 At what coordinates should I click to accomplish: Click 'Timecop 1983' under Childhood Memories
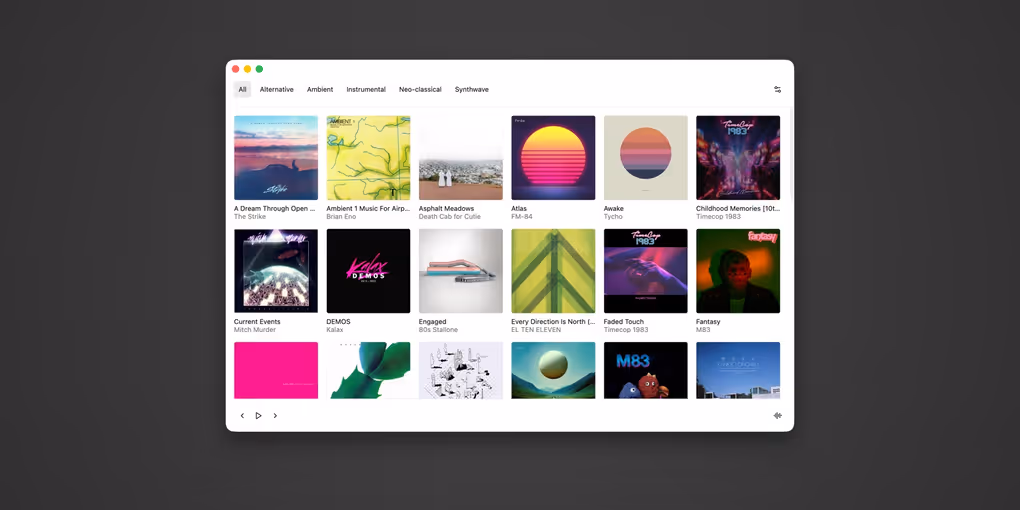coord(718,217)
